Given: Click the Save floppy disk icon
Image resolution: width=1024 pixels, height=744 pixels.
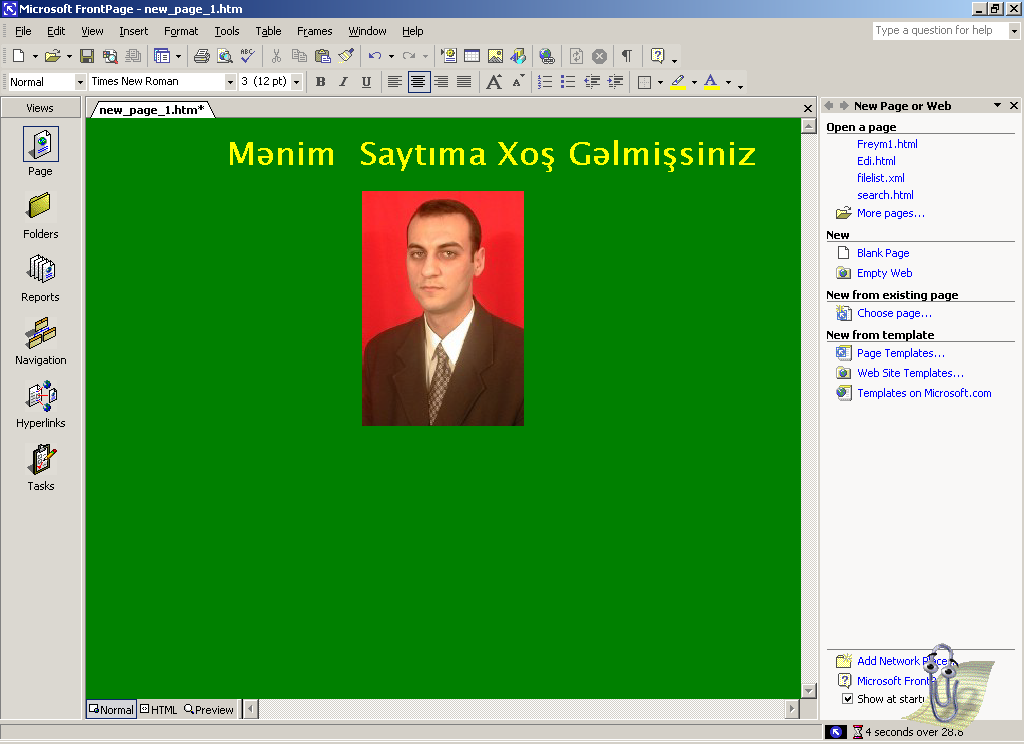Looking at the screenshot, I should [87, 56].
